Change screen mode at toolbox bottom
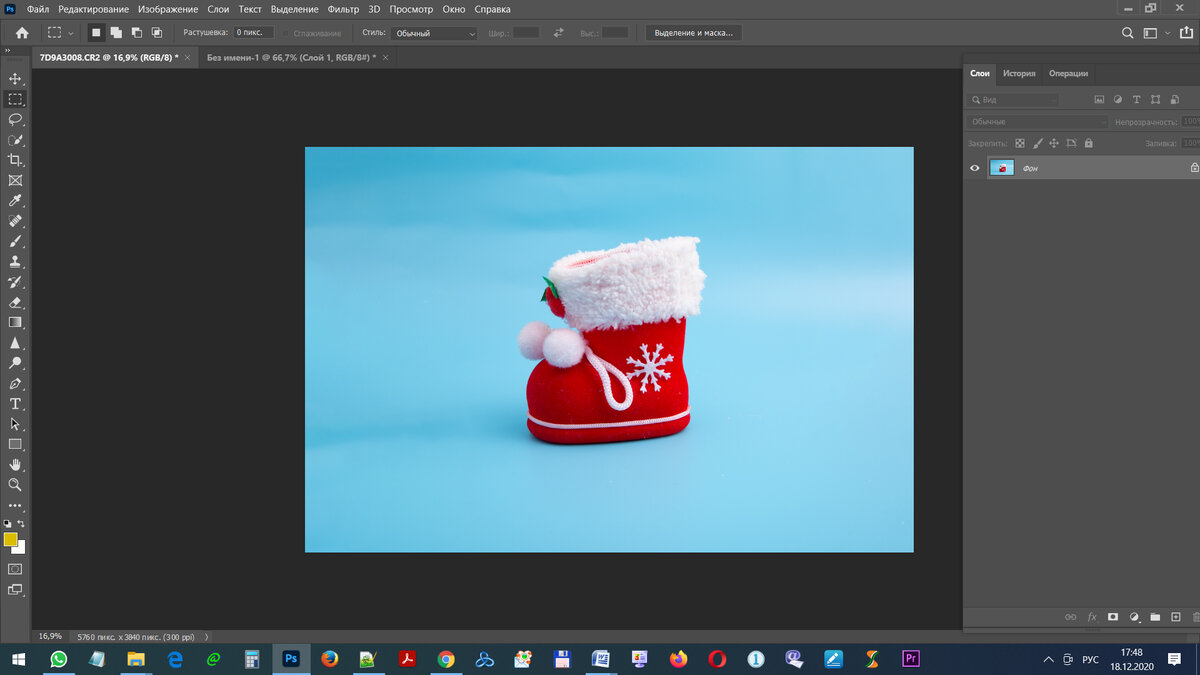Image resolution: width=1200 pixels, height=675 pixels. [x=15, y=590]
